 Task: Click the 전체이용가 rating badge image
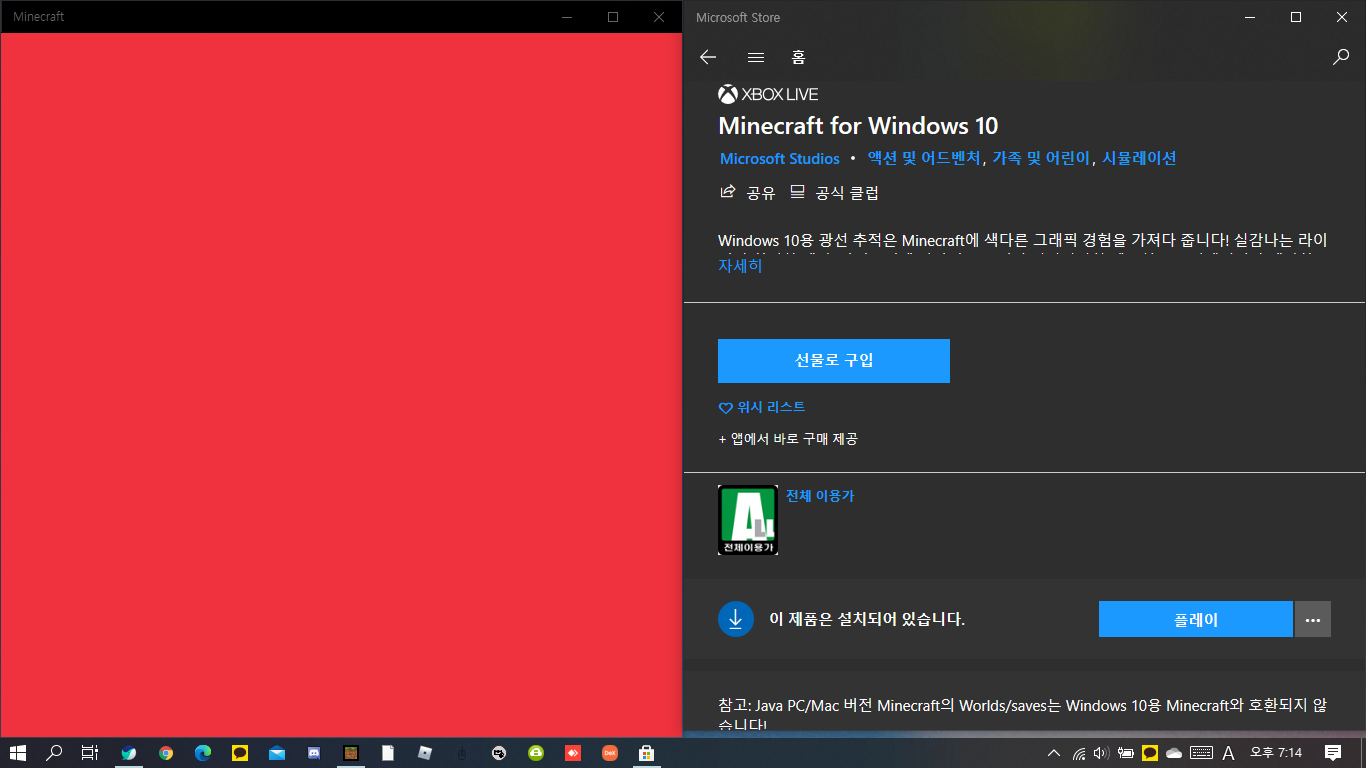[748, 520]
